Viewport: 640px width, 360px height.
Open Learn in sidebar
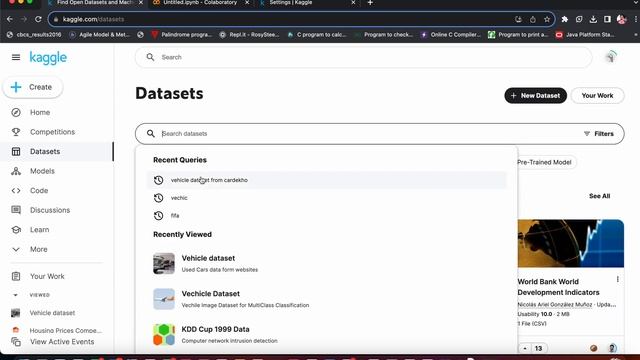(39, 230)
